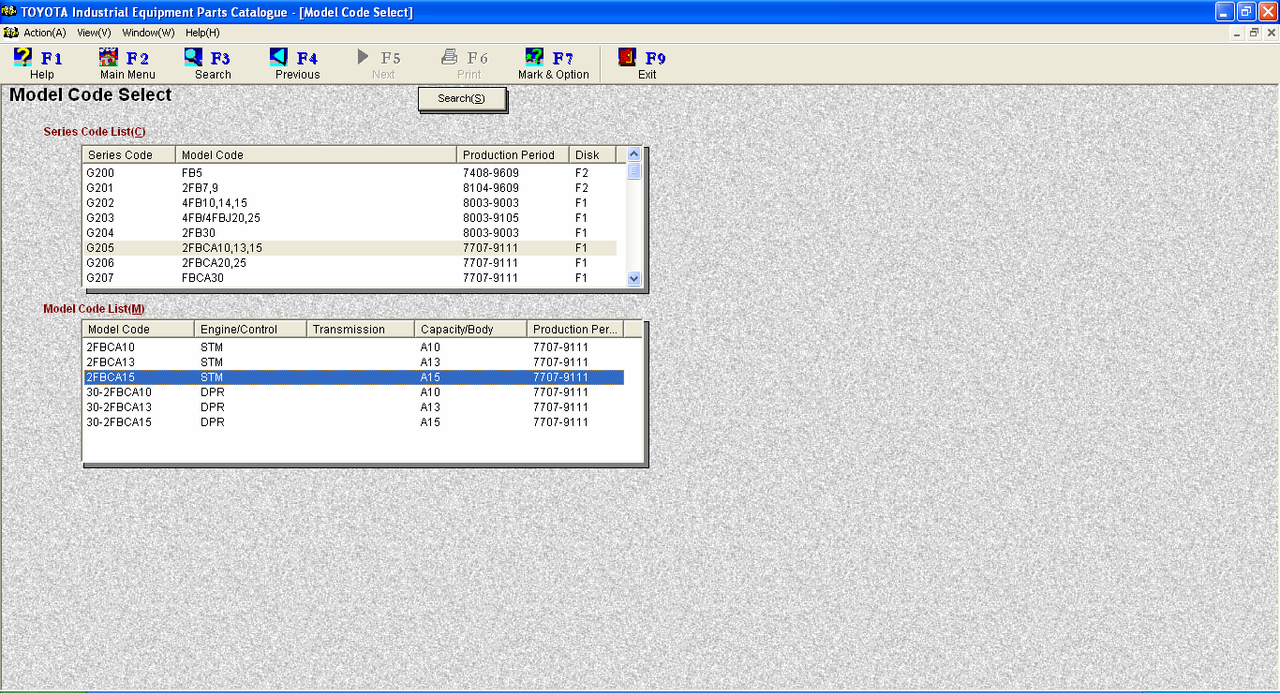Click the Production Per... header in model list
The width and height of the screenshot is (1280, 693).
pos(575,329)
